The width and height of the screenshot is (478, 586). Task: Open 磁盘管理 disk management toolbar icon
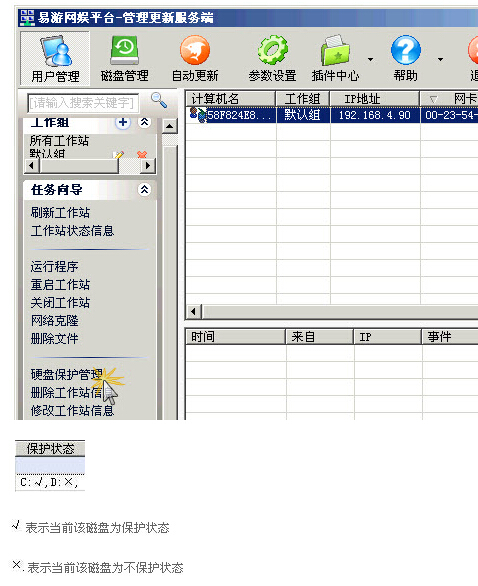click(x=124, y=58)
